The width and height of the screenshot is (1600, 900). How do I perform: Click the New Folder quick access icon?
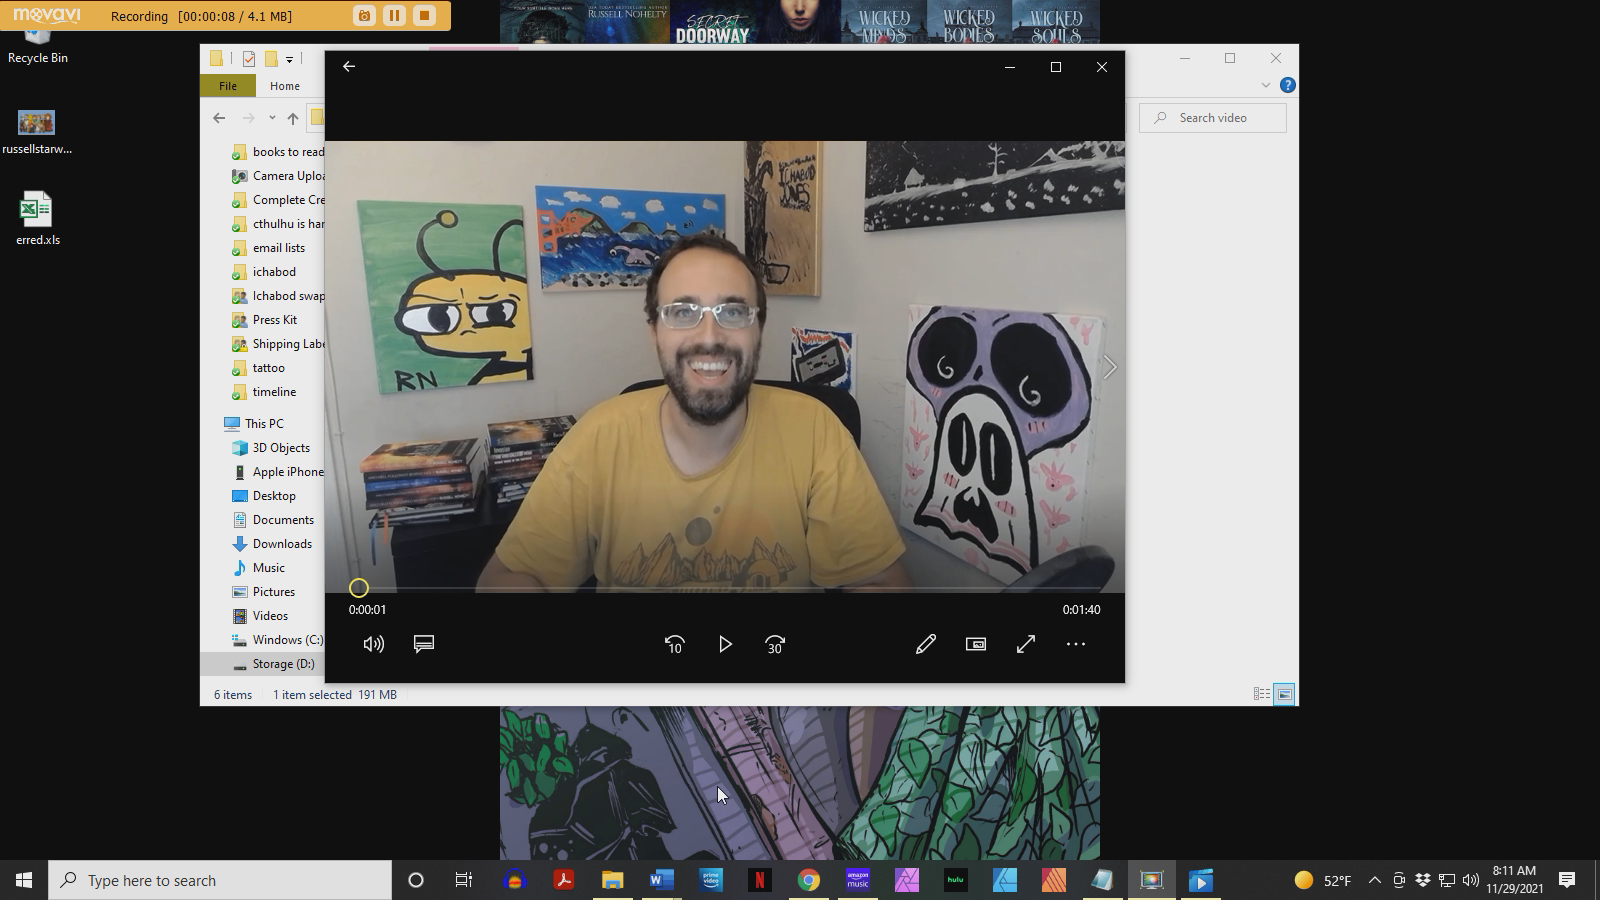click(271, 59)
